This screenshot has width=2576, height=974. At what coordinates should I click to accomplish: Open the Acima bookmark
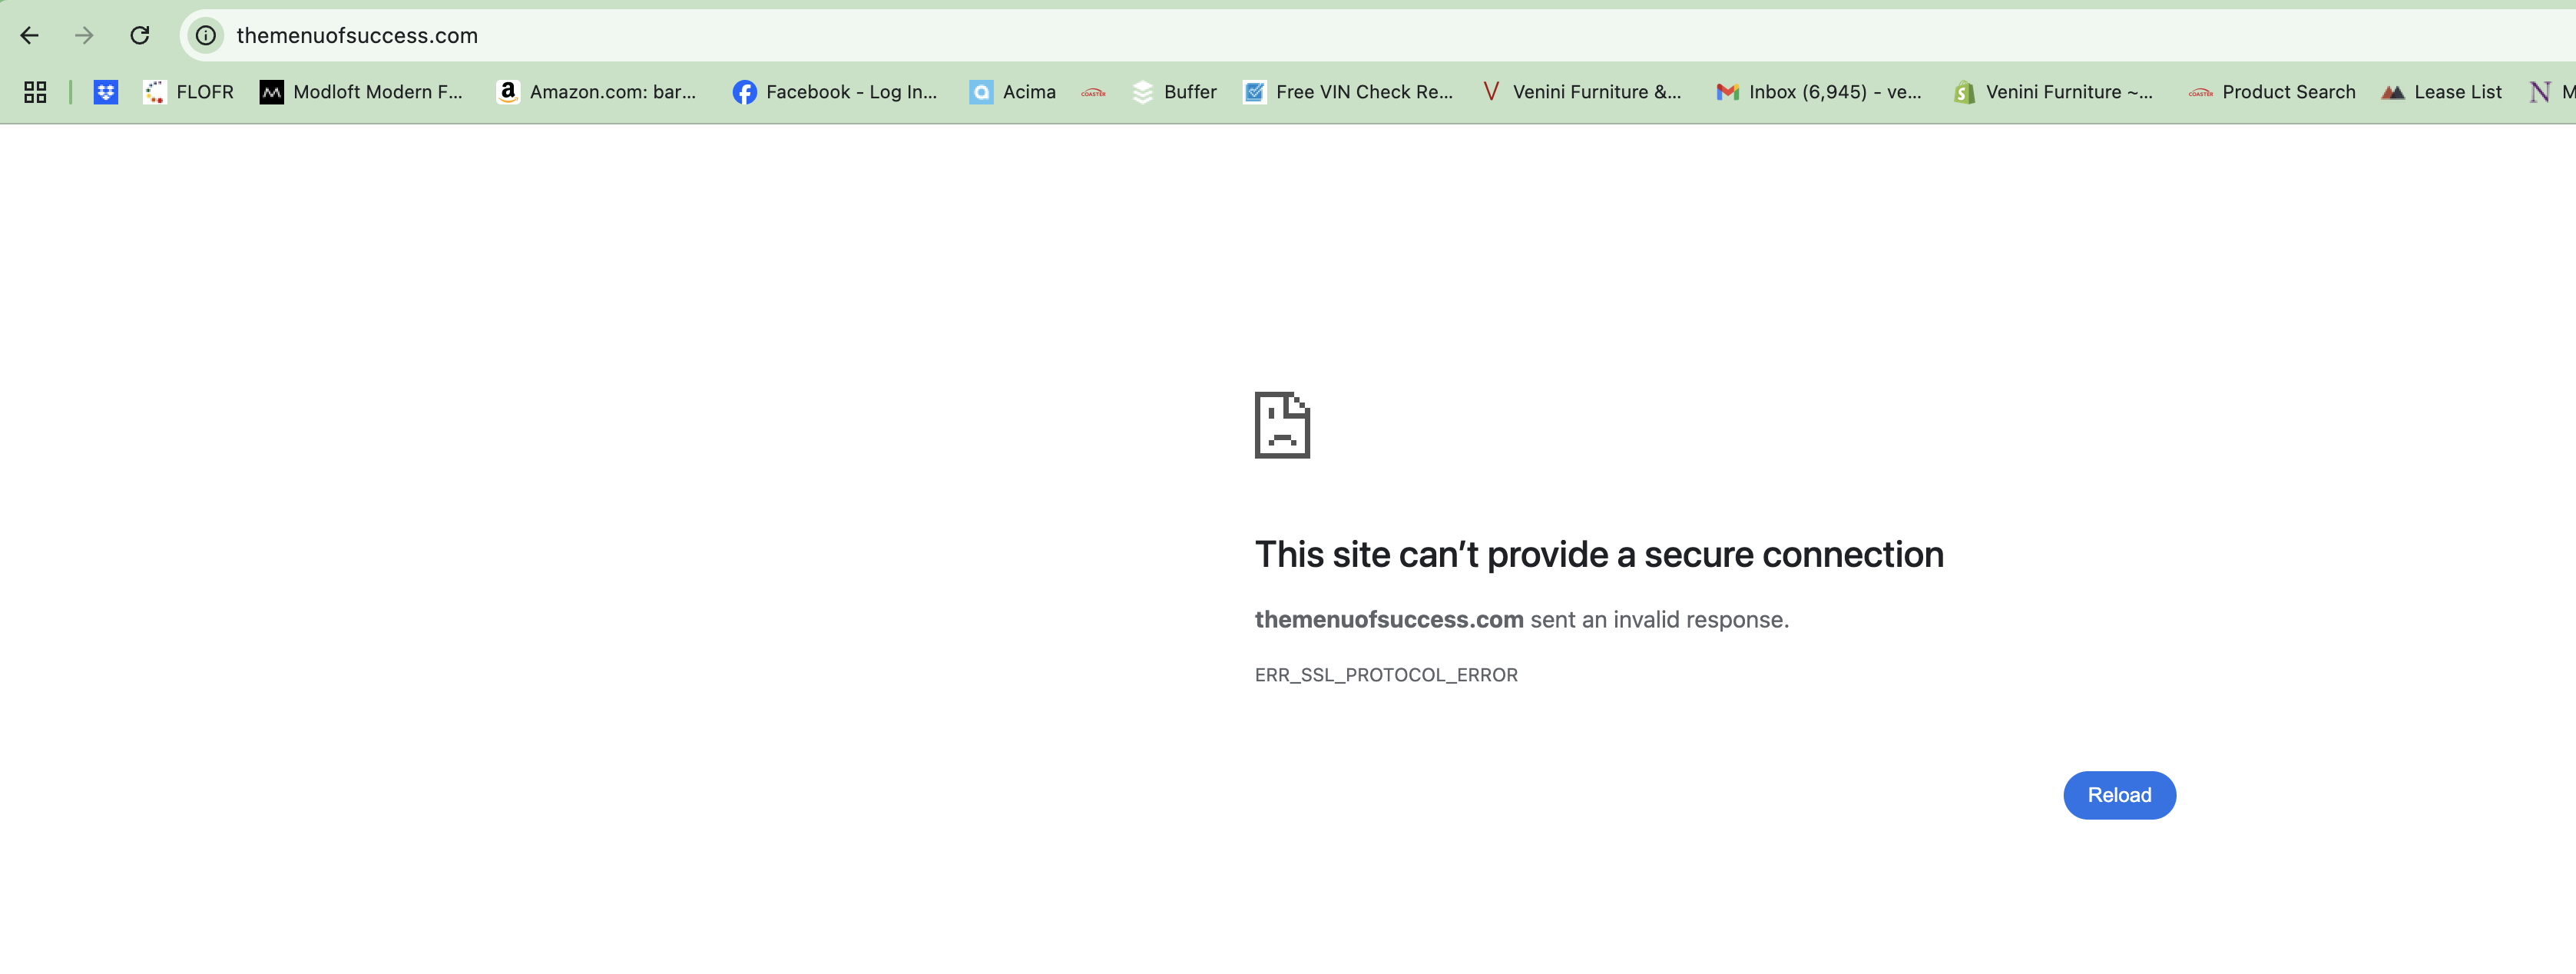1013,92
